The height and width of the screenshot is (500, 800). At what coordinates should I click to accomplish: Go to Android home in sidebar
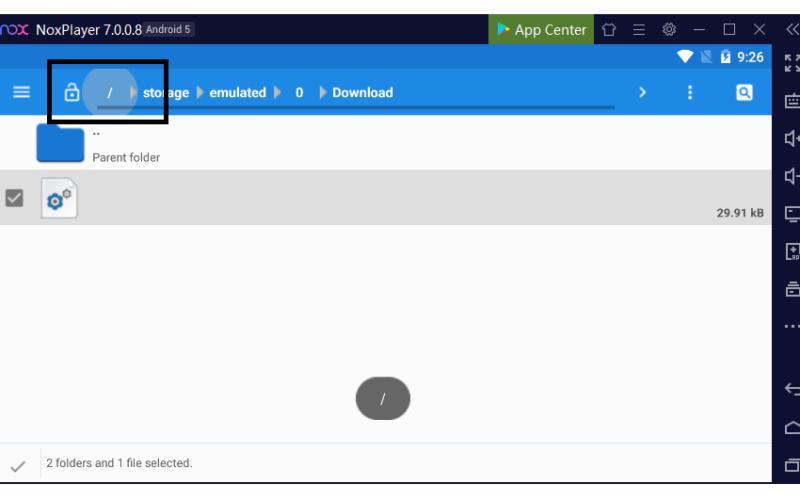792,428
